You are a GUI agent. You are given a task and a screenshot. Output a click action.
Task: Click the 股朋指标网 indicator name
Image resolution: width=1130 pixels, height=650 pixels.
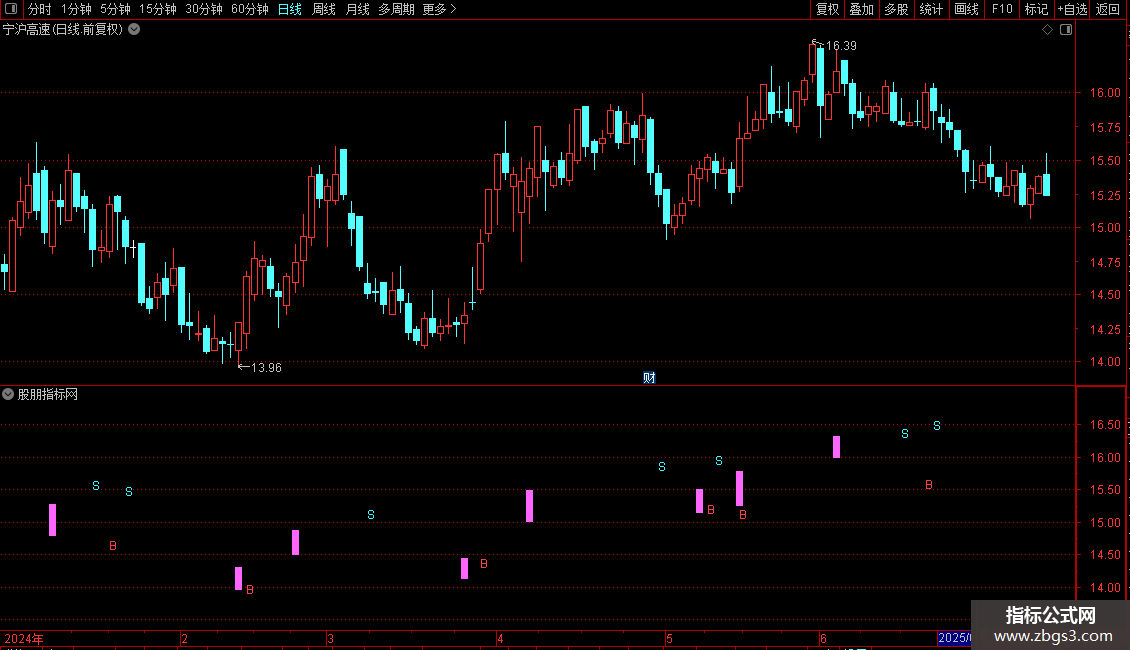tap(48, 394)
